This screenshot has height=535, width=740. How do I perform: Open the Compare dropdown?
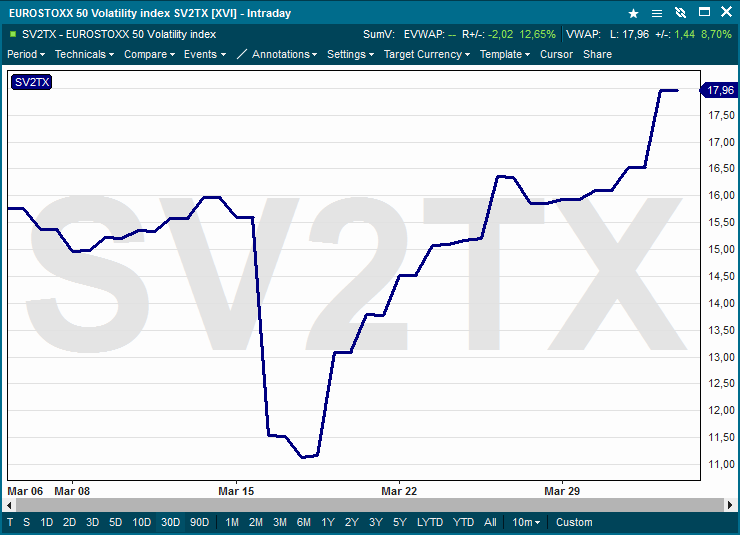(x=150, y=54)
